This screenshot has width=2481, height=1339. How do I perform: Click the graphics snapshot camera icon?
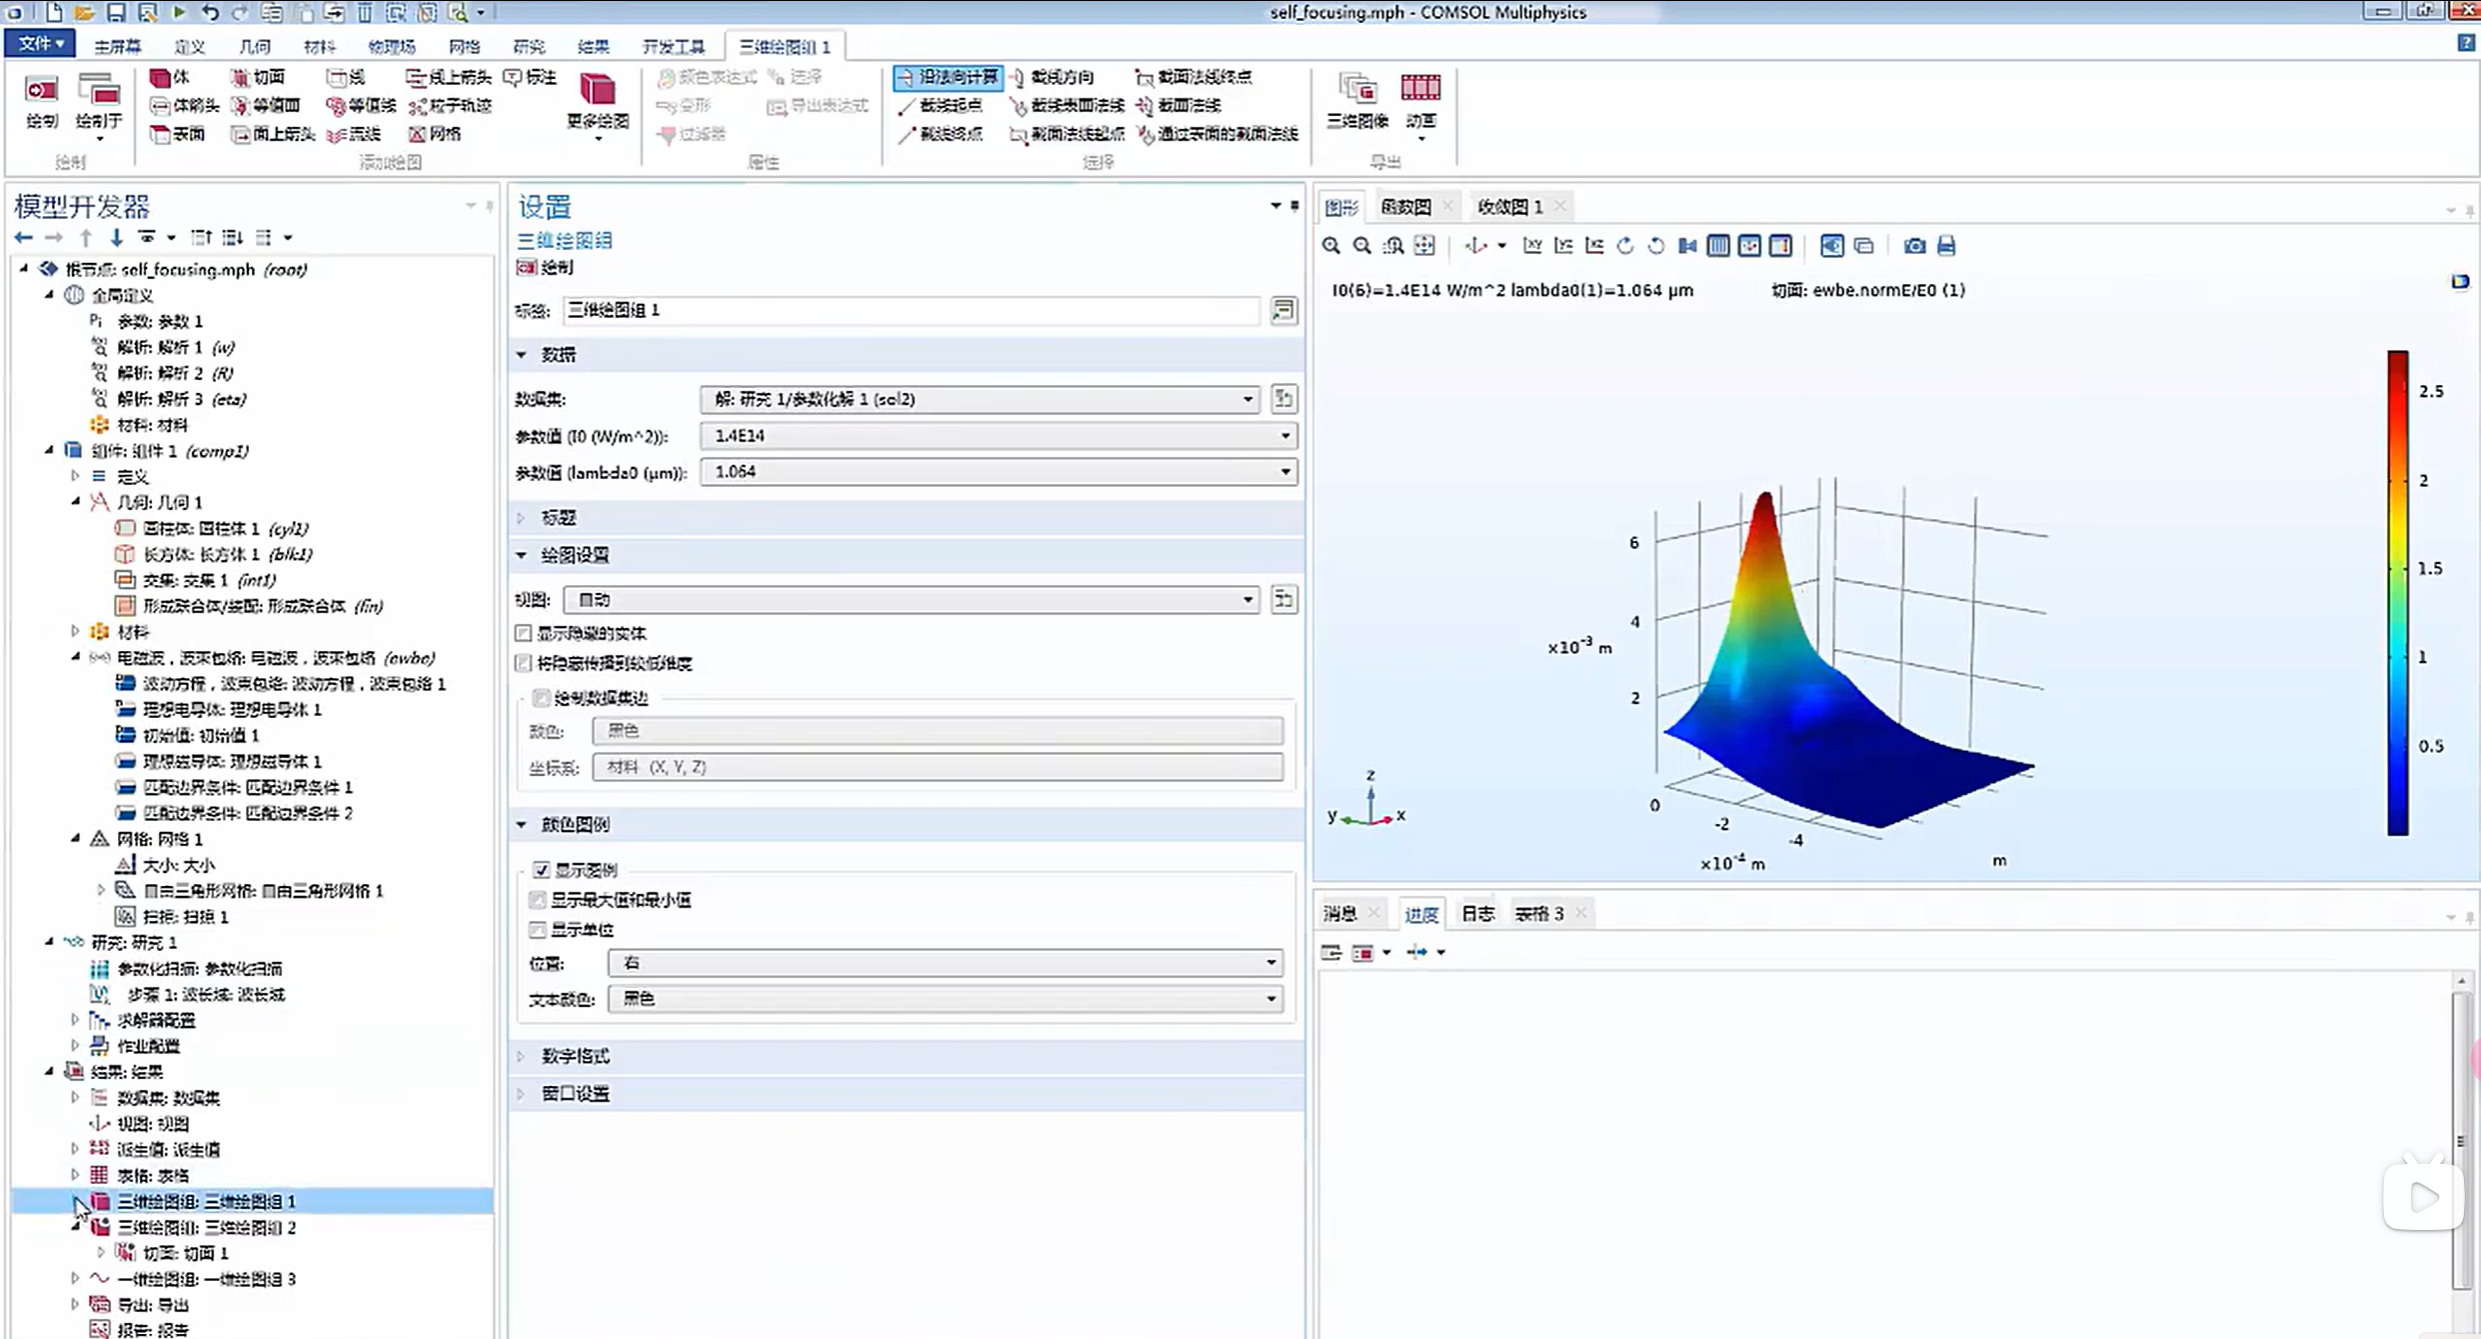(1914, 246)
